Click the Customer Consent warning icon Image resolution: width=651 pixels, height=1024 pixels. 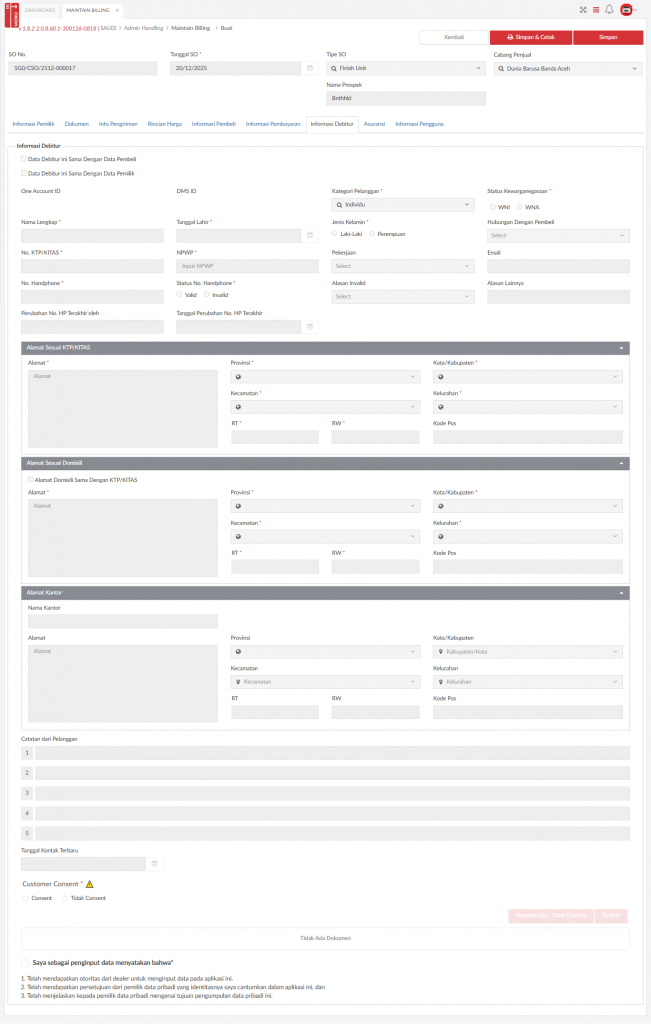coord(89,884)
